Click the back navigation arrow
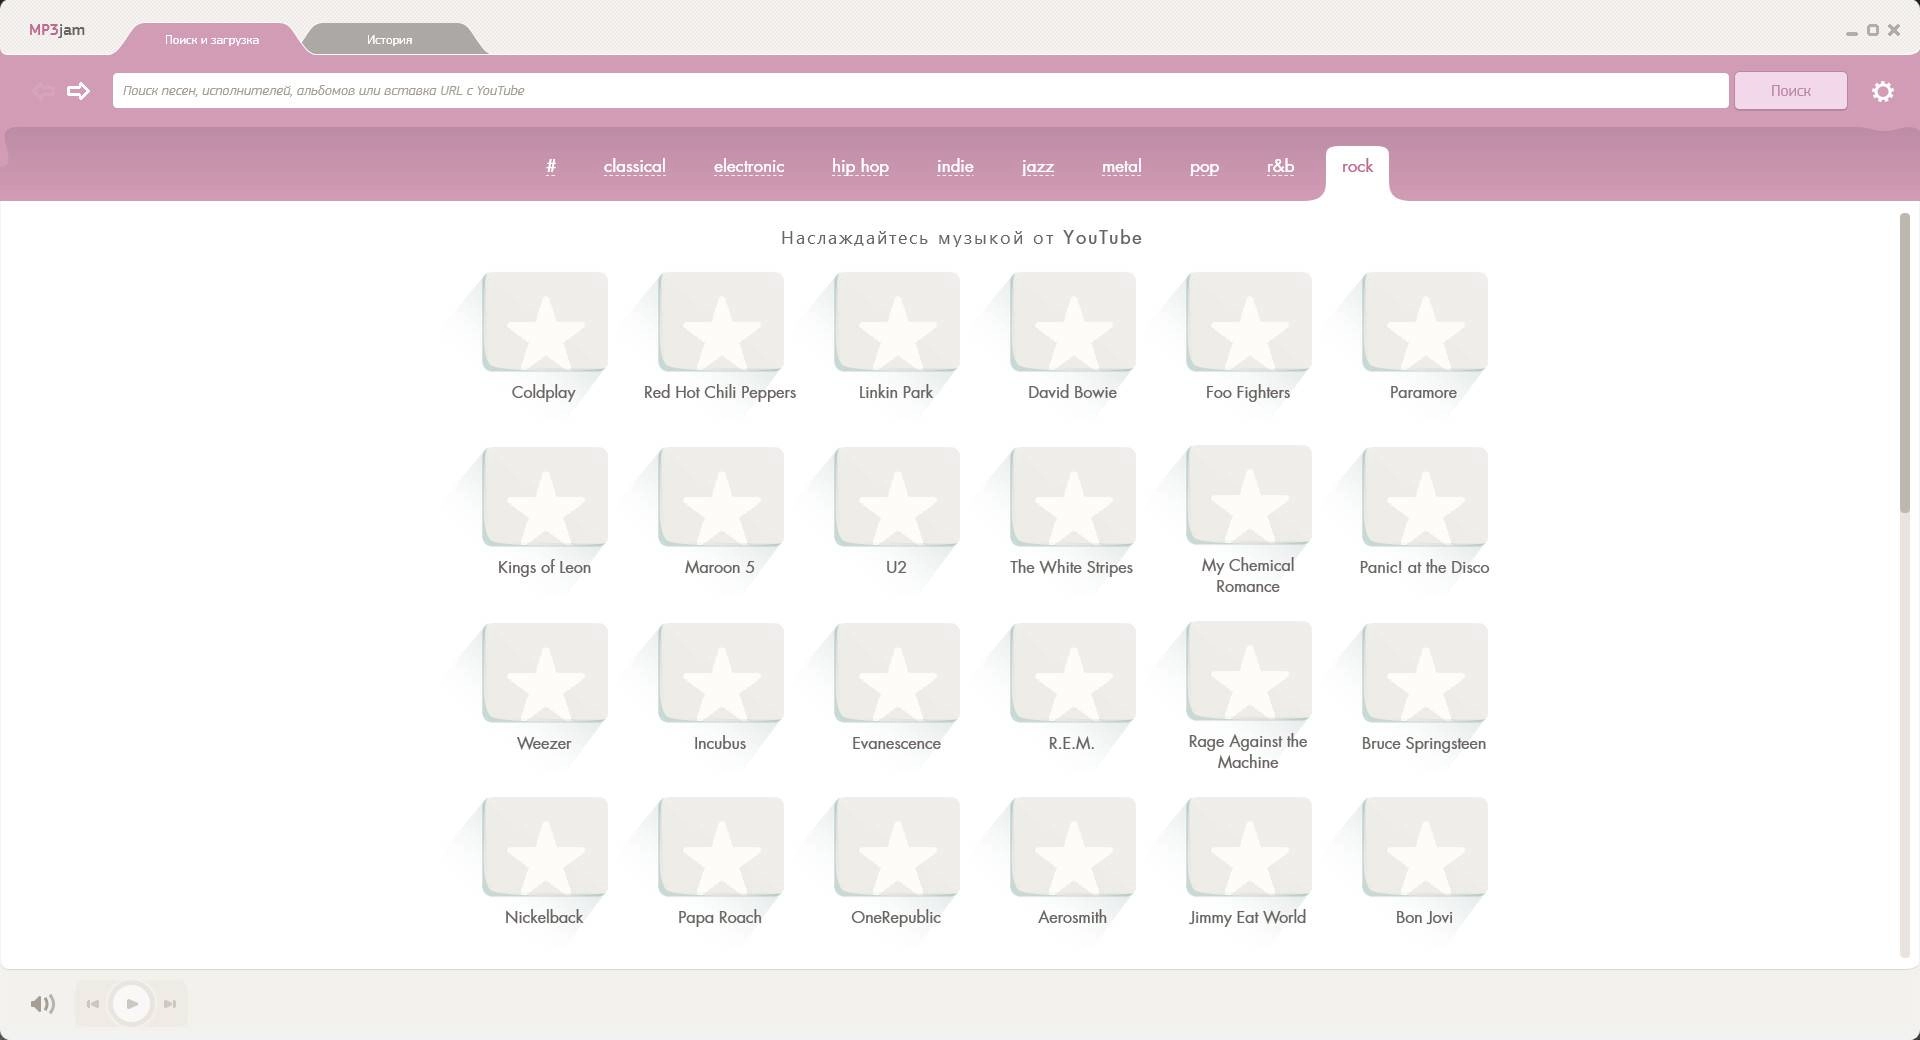 [x=43, y=91]
